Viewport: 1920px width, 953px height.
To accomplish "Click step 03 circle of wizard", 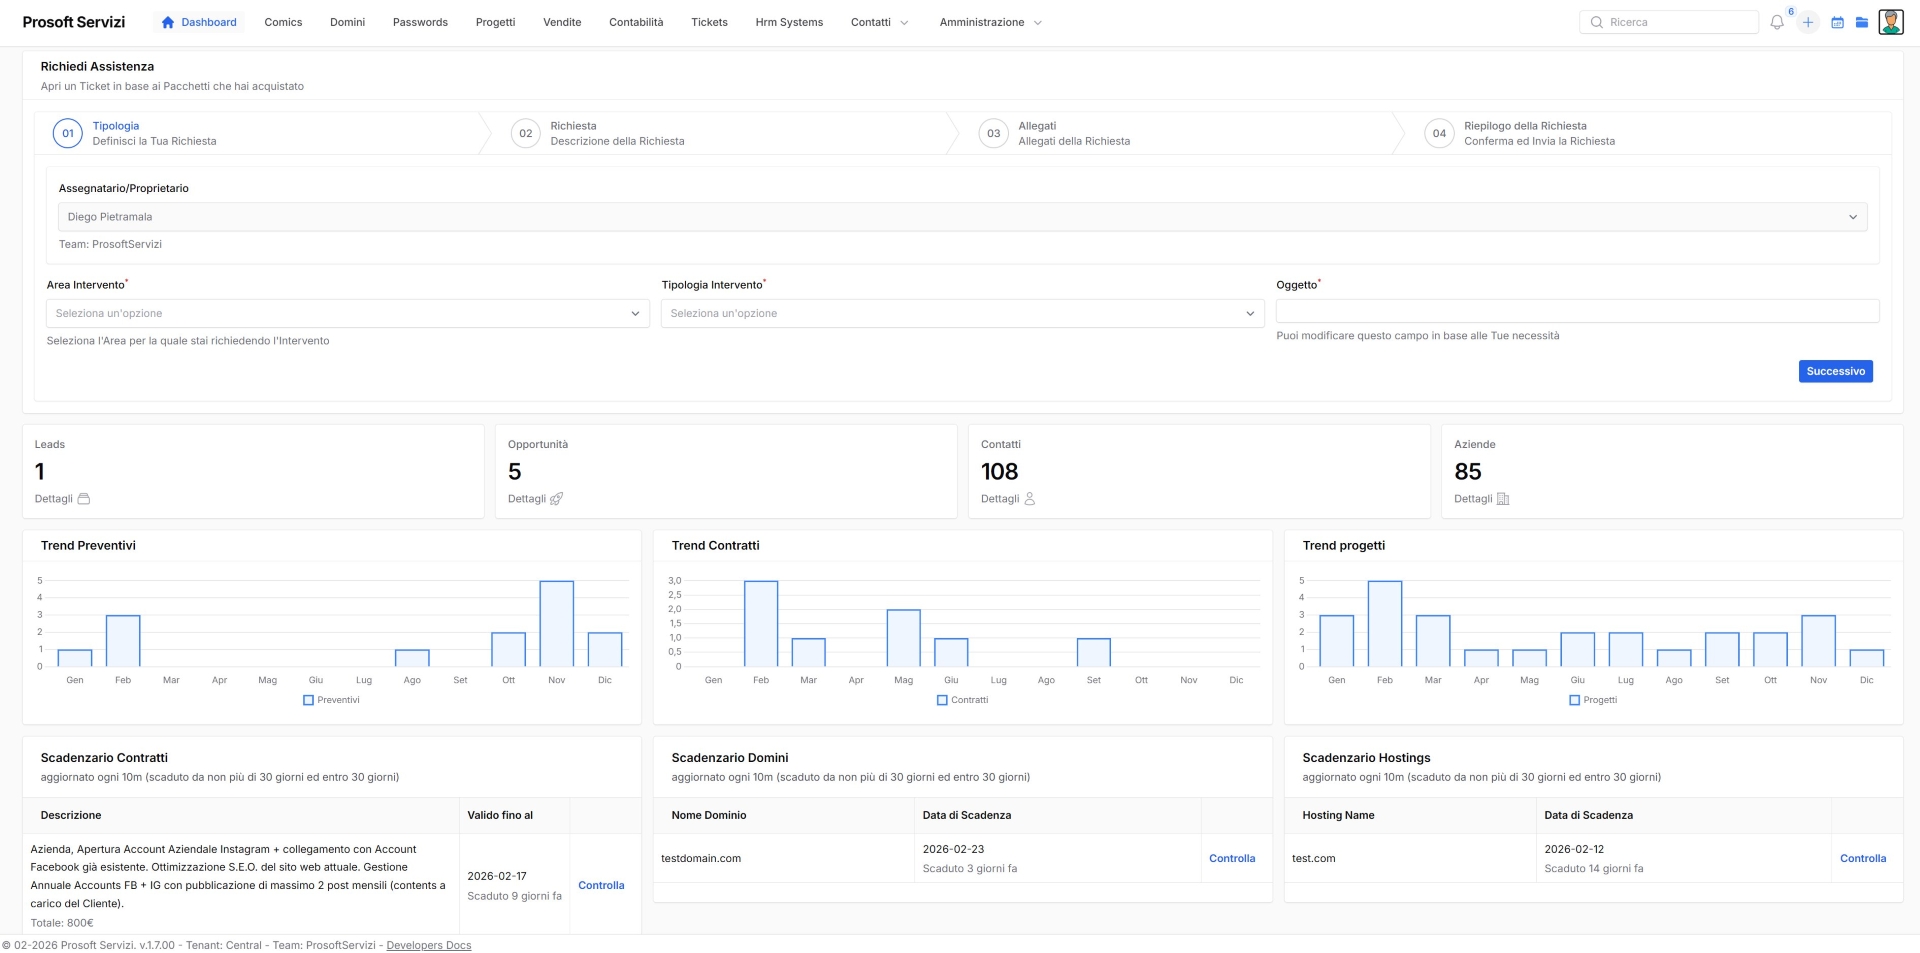I will [994, 133].
